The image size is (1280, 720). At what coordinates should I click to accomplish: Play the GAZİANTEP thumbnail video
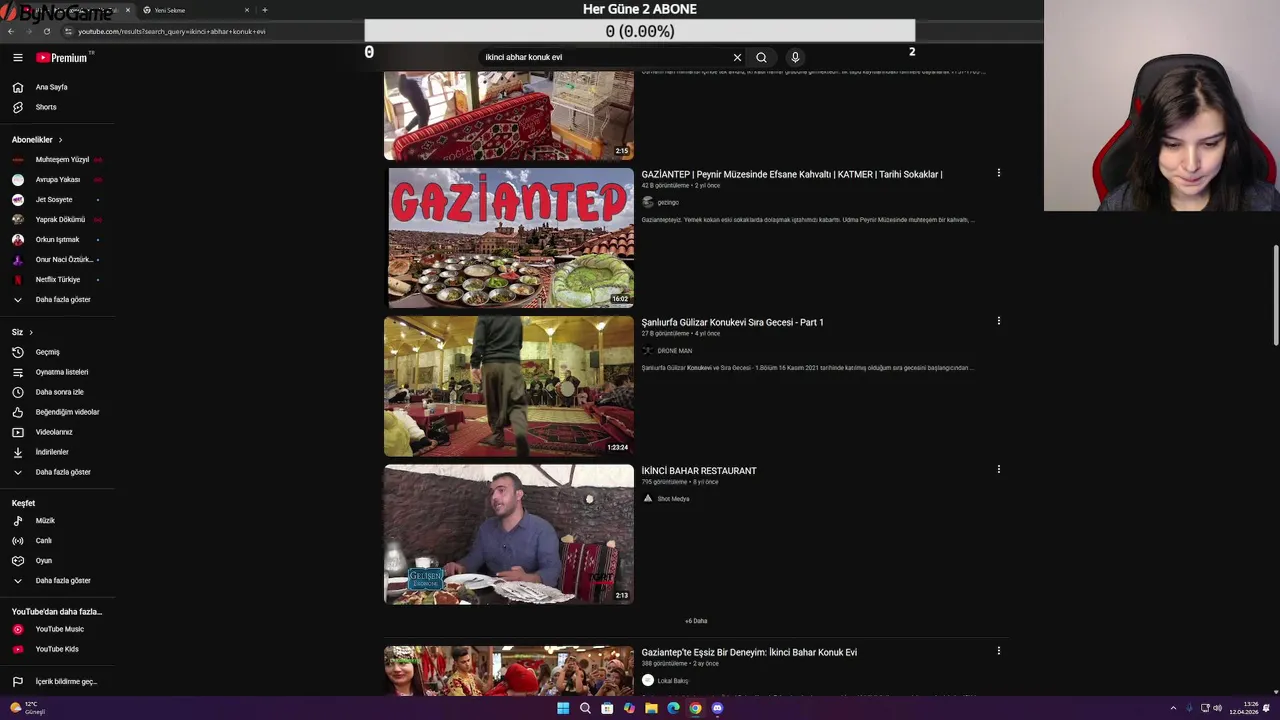point(509,238)
